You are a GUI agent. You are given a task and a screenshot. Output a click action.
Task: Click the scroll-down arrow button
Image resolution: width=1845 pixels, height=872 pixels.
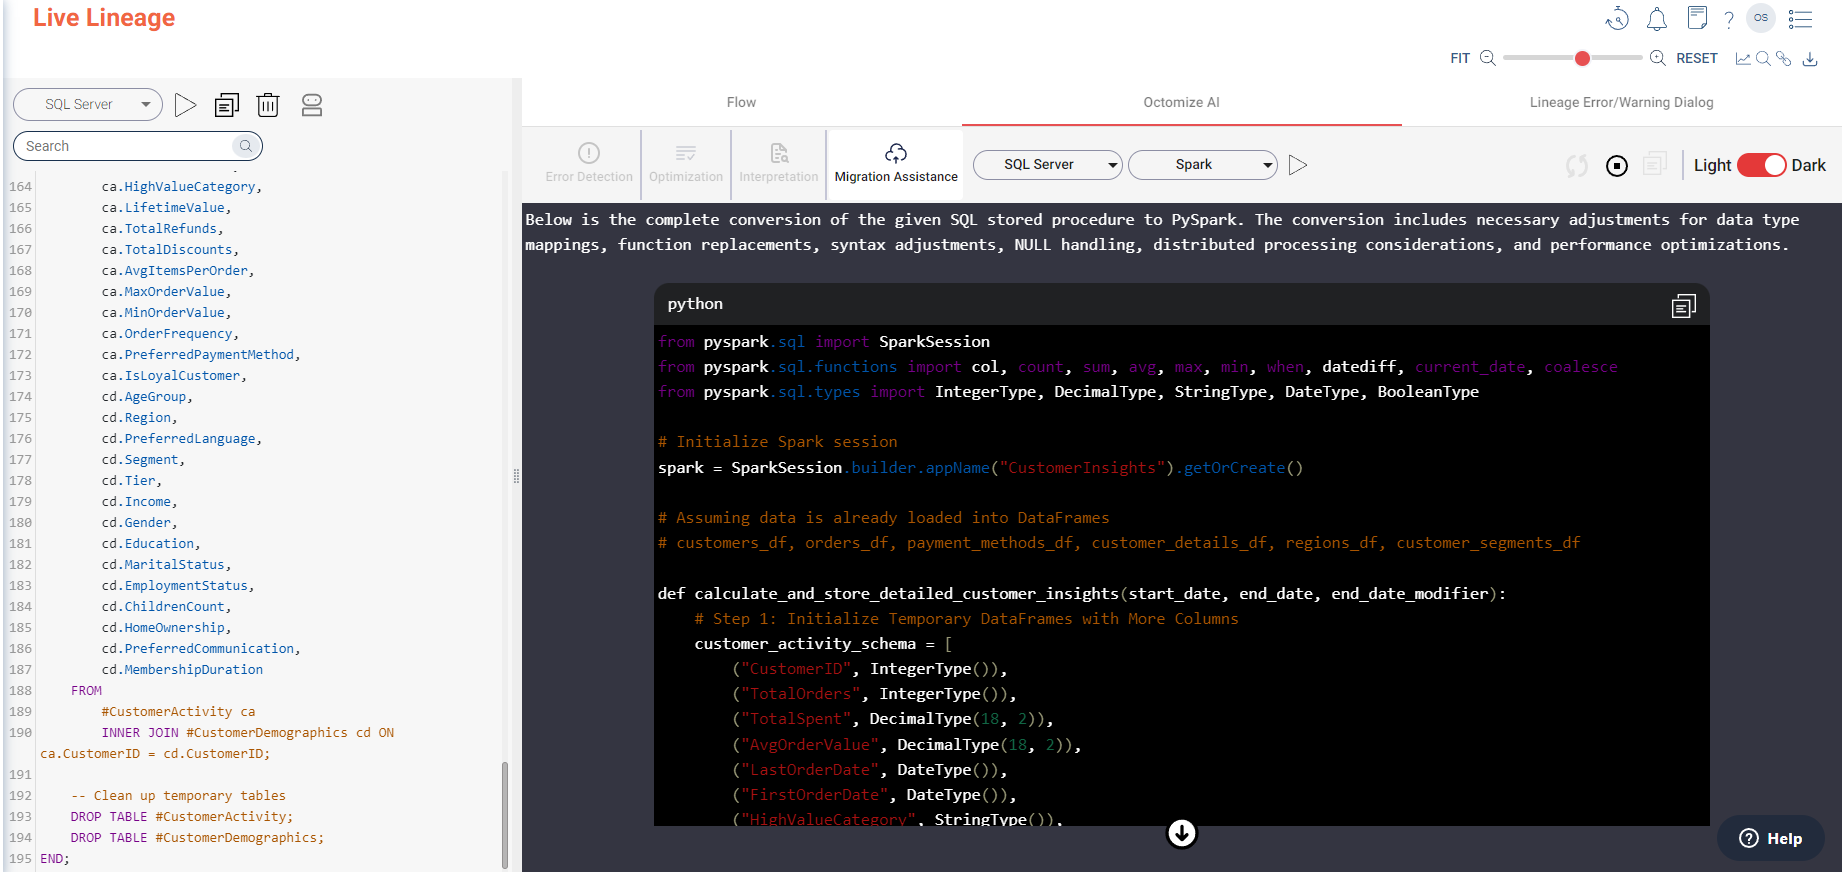point(1182,833)
